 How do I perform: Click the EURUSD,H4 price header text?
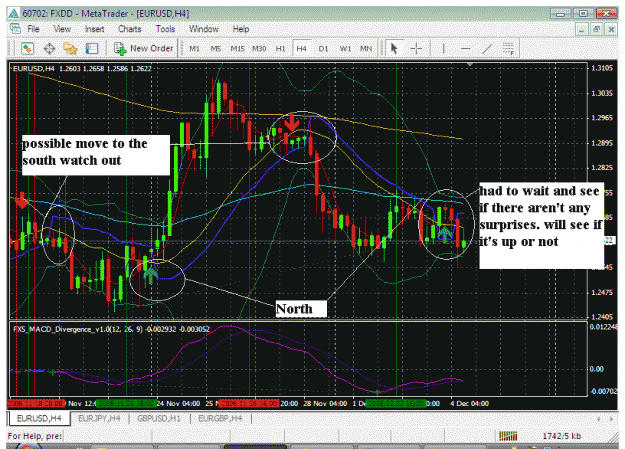82,69
